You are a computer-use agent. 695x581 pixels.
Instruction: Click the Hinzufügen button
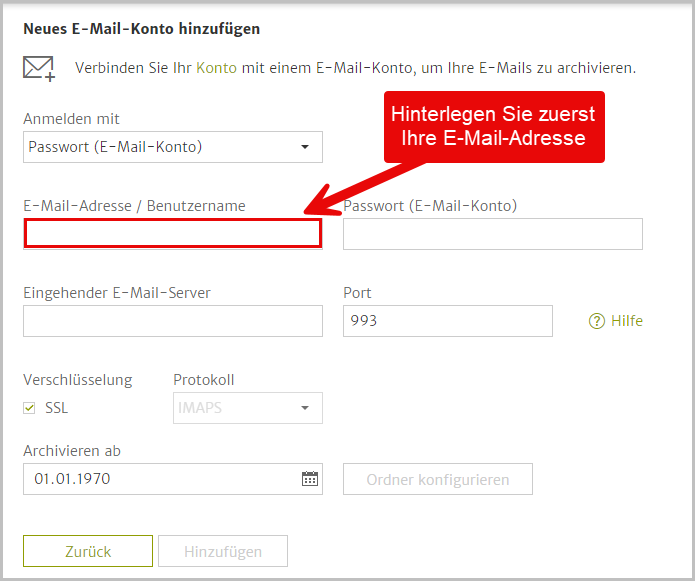223,551
